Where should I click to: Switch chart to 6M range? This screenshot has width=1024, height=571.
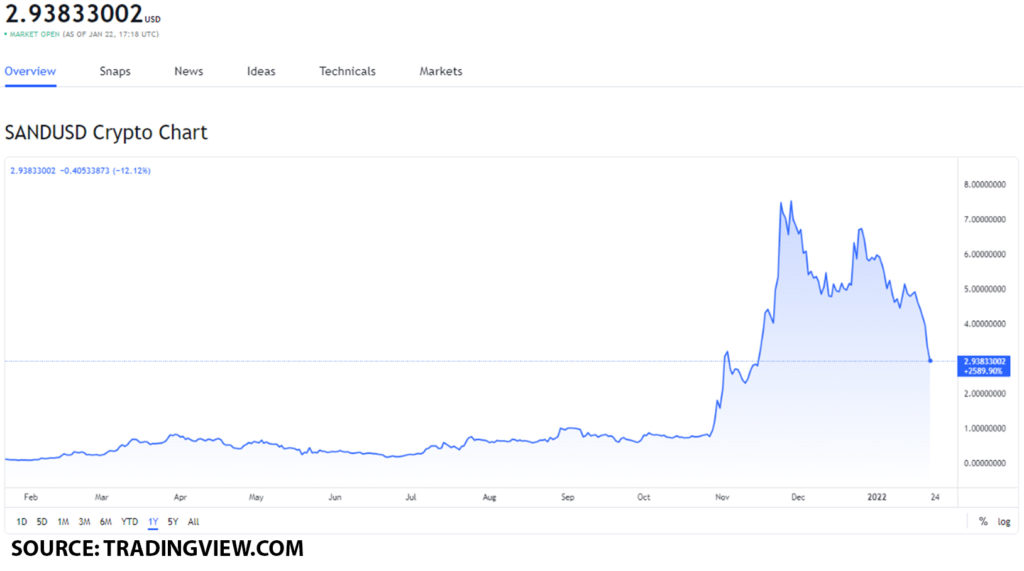[106, 521]
